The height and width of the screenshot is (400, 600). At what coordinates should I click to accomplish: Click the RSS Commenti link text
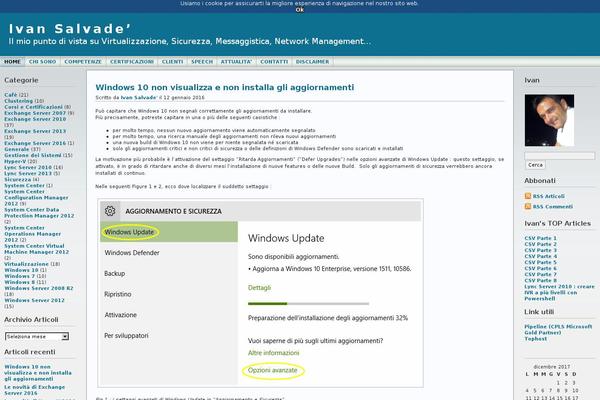553,207
